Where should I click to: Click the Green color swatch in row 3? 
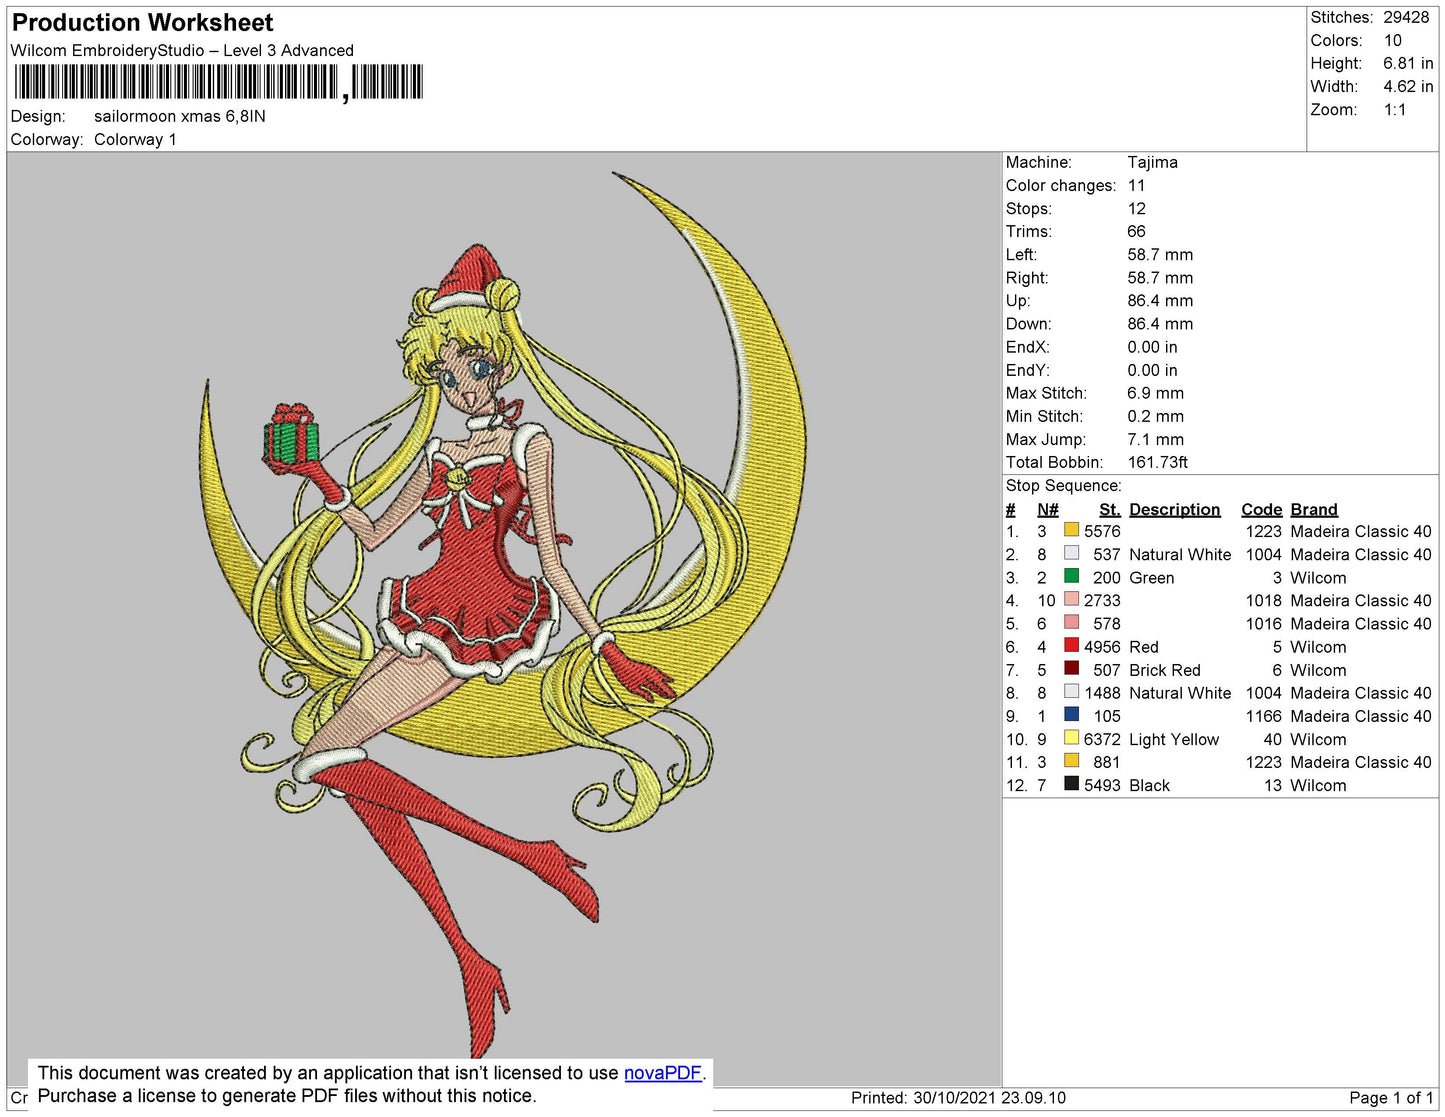pyautogui.click(x=1072, y=576)
